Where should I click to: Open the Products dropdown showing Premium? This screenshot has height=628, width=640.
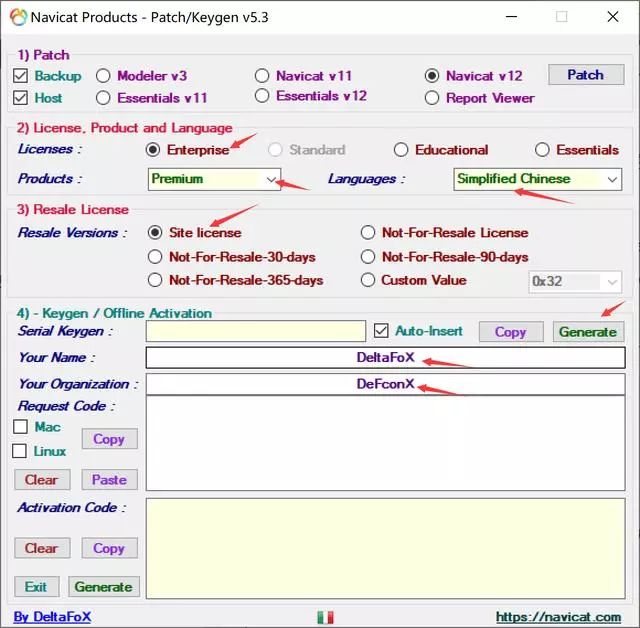click(214, 179)
